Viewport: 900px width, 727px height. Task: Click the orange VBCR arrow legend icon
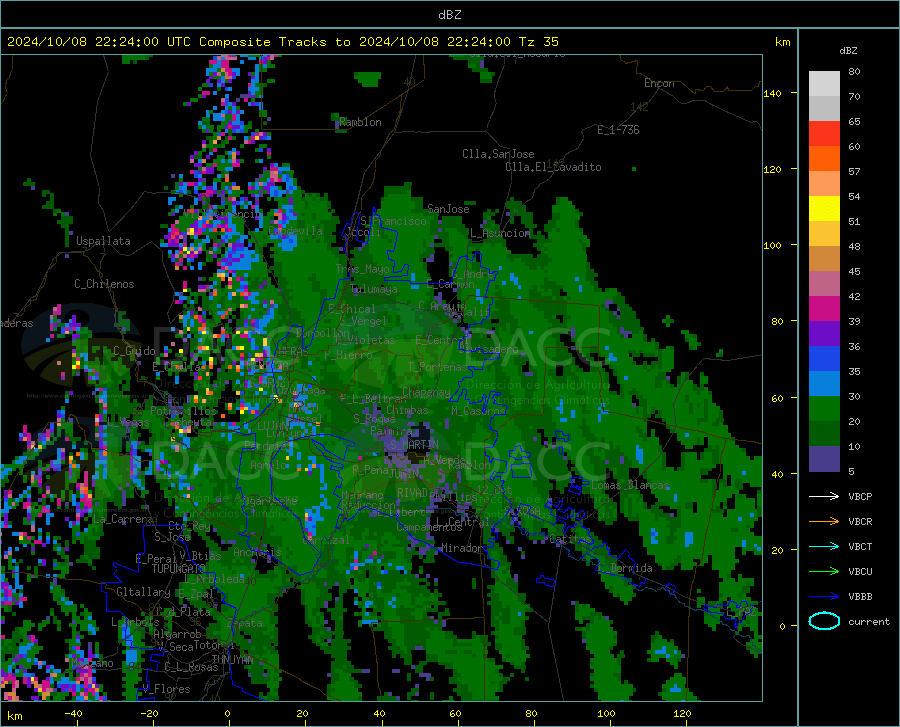click(x=824, y=521)
